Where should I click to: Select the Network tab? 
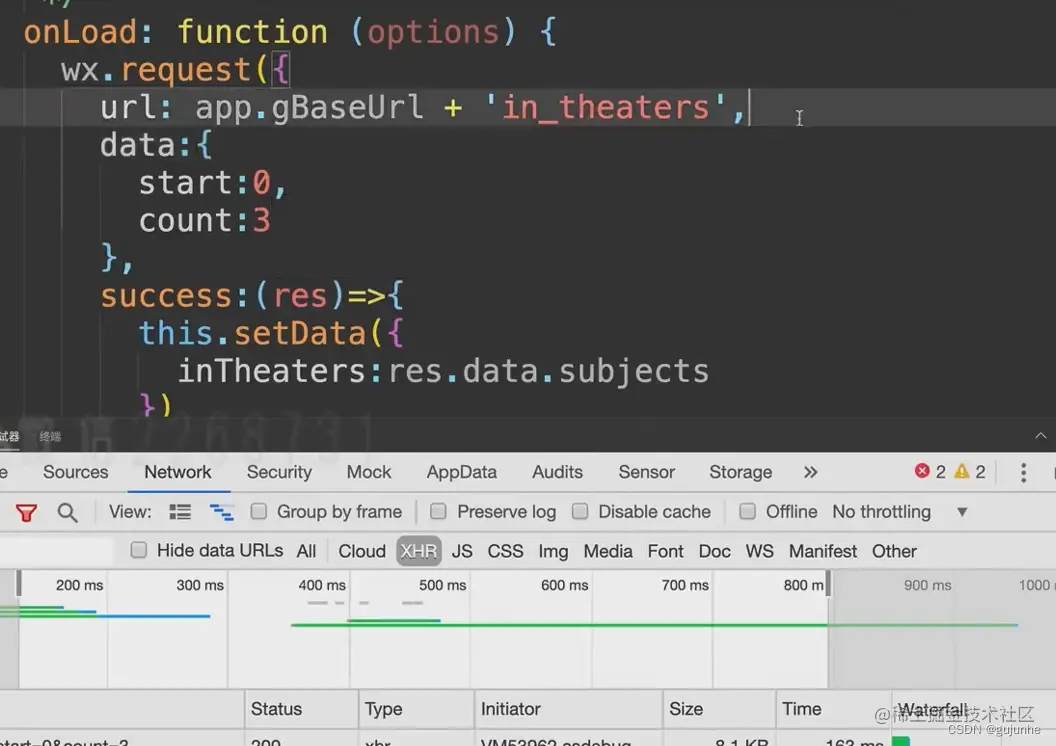[x=178, y=472]
